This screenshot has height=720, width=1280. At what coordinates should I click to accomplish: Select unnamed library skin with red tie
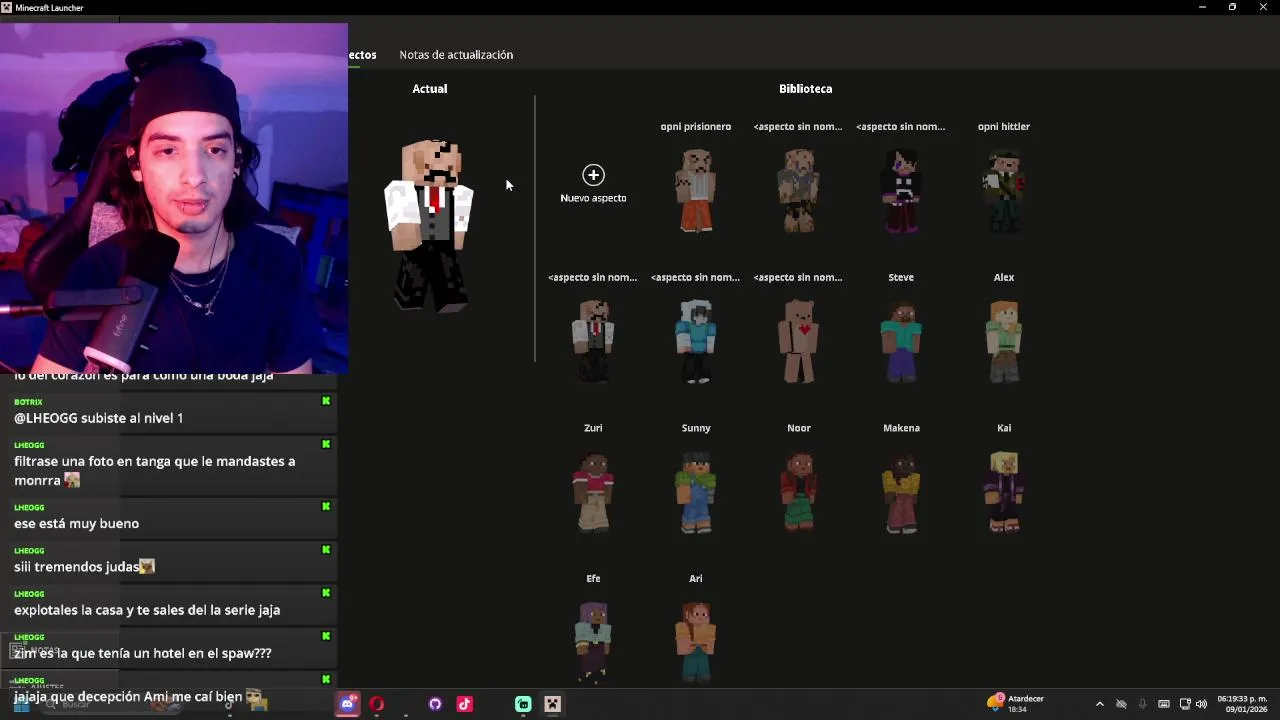(593, 341)
